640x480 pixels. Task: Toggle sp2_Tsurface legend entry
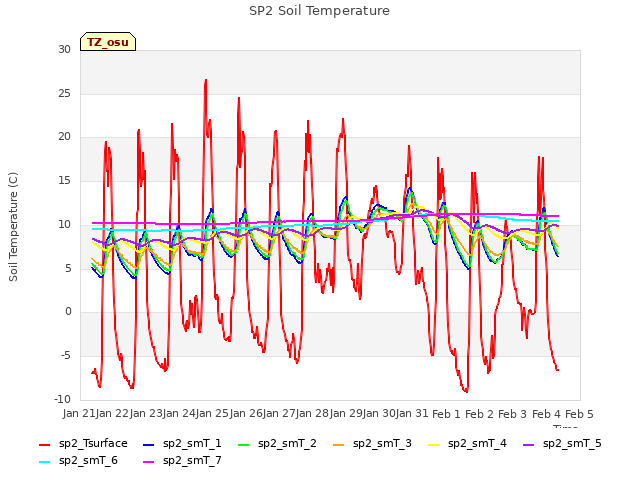pyautogui.click(x=83, y=443)
